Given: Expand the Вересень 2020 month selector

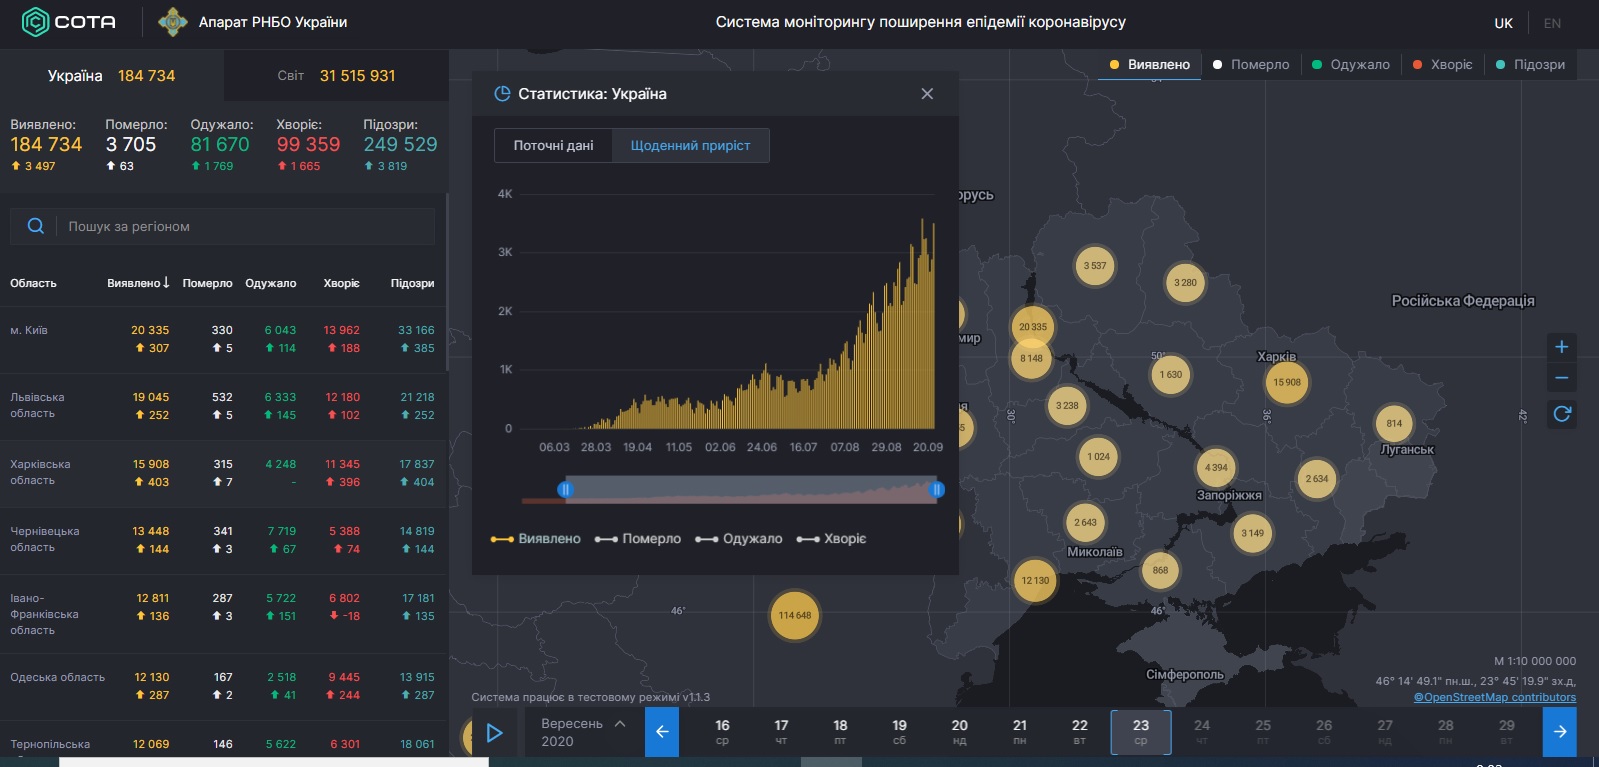Looking at the screenshot, I should 583,732.
